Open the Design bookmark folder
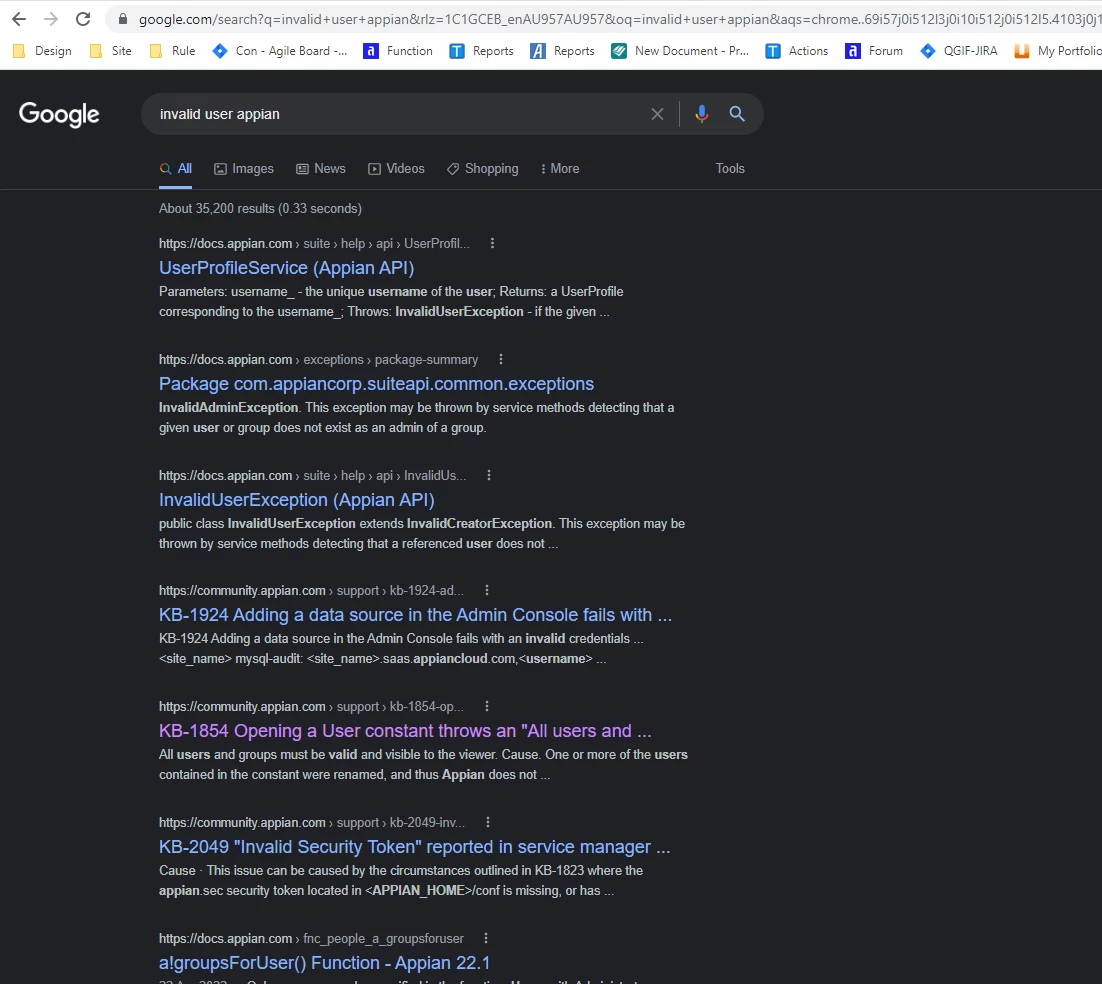This screenshot has width=1102, height=984. [x=42, y=51]
